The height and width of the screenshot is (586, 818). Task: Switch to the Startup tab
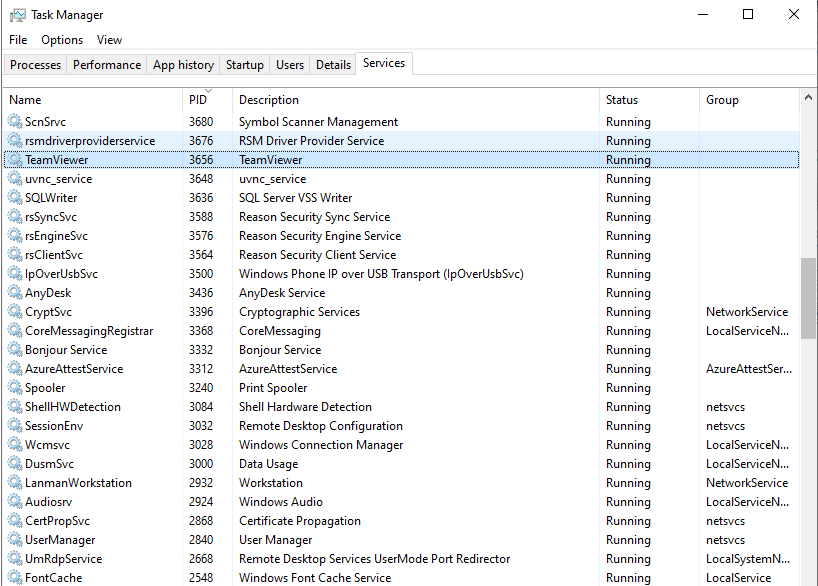pyautogui.click(x=245, y=65)
